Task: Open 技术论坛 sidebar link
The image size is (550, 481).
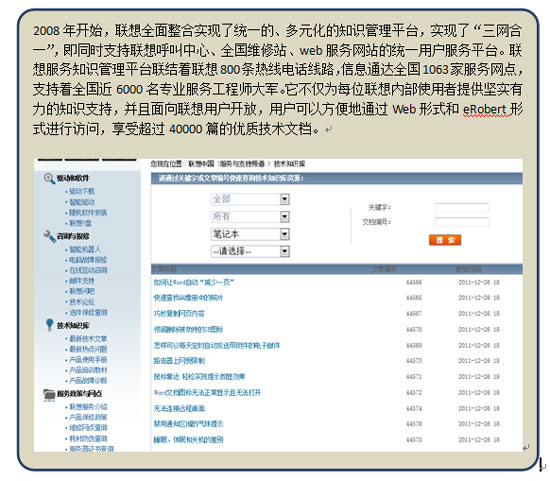Action: pos(82,302)
